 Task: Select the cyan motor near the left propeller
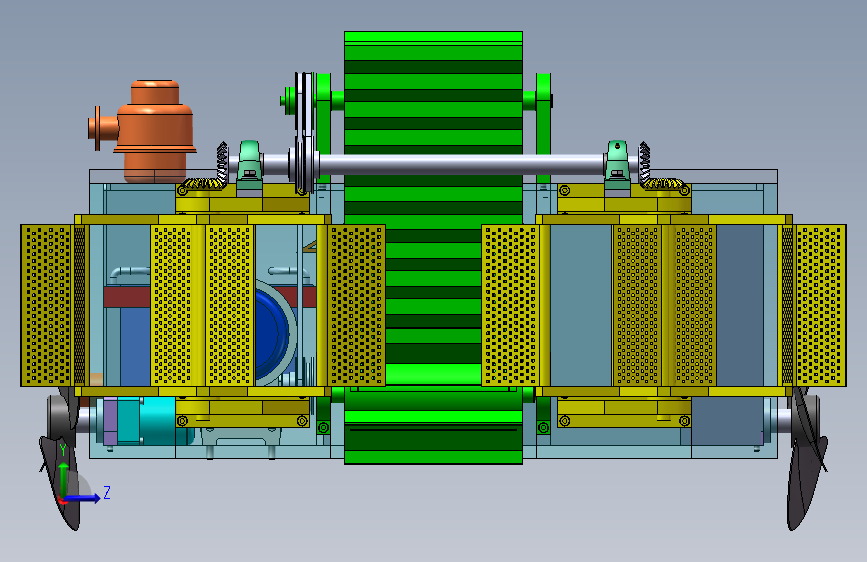(158, 420)
